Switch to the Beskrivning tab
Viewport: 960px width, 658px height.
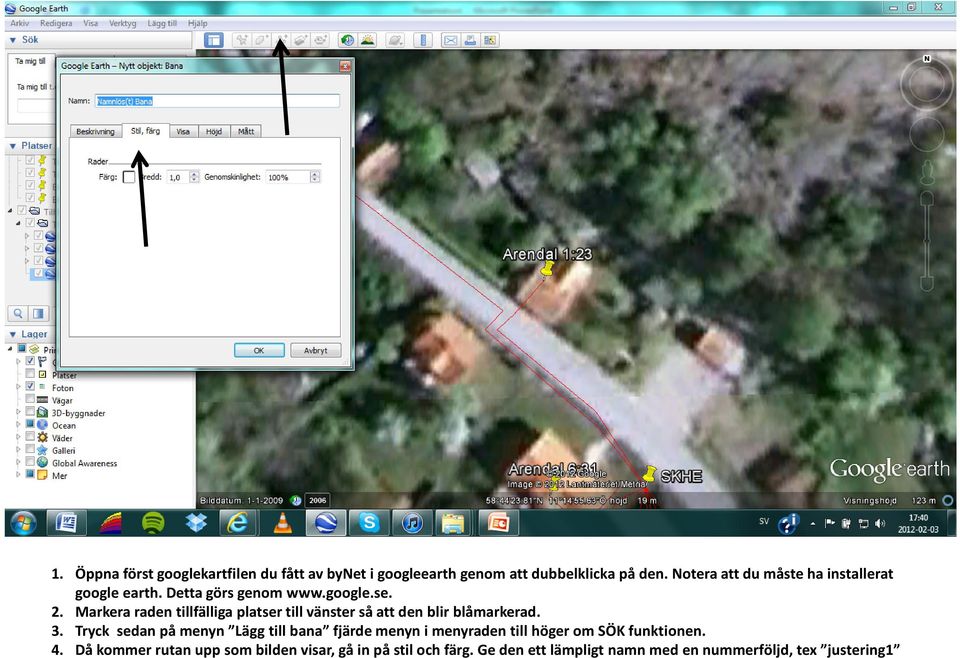point(96,132)
